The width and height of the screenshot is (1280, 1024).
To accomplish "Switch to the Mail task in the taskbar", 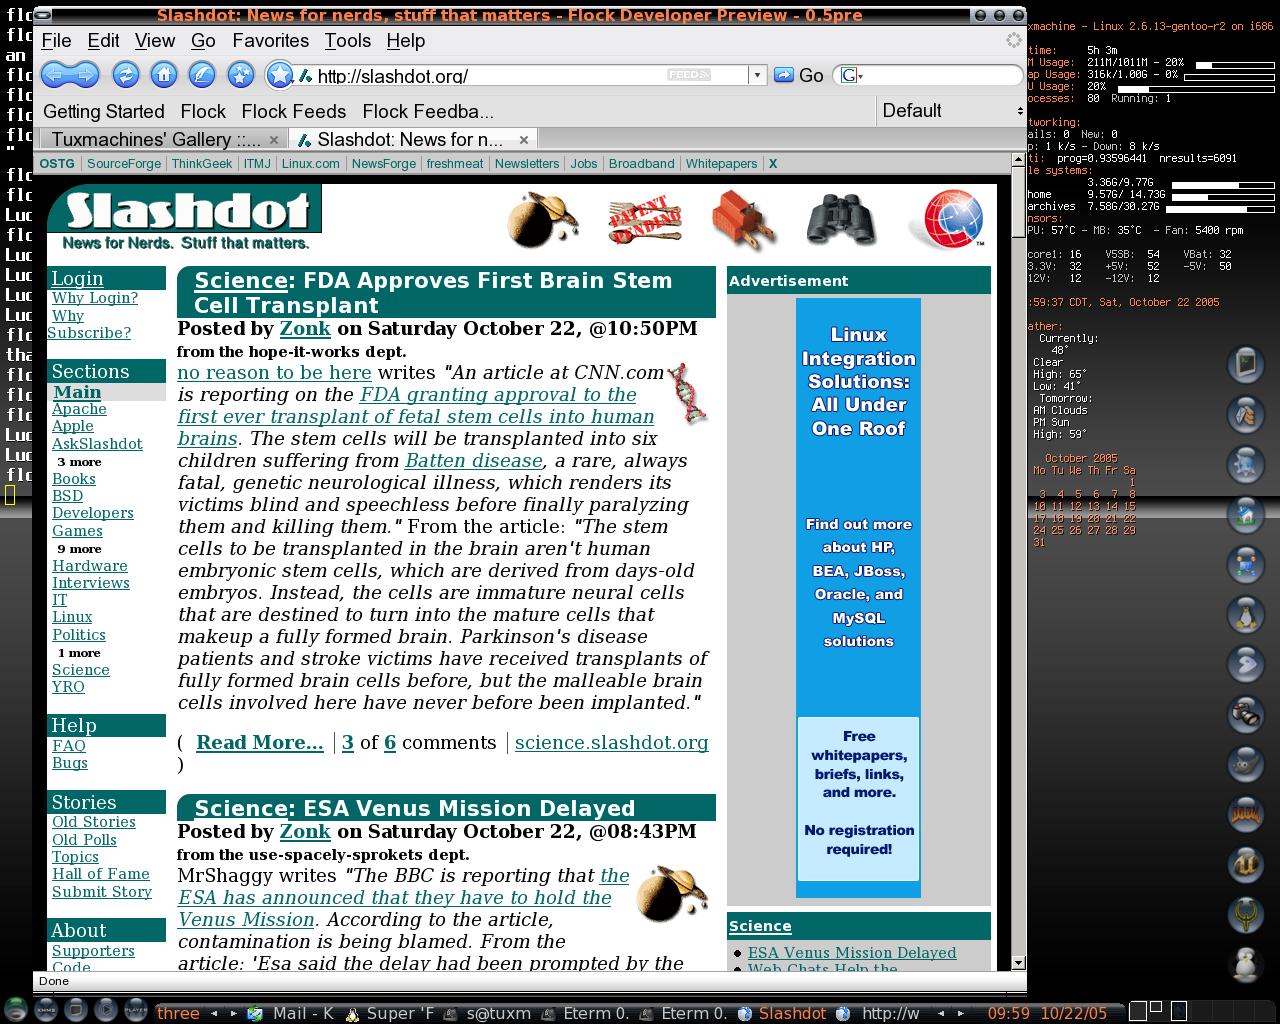I will 291,1013.
